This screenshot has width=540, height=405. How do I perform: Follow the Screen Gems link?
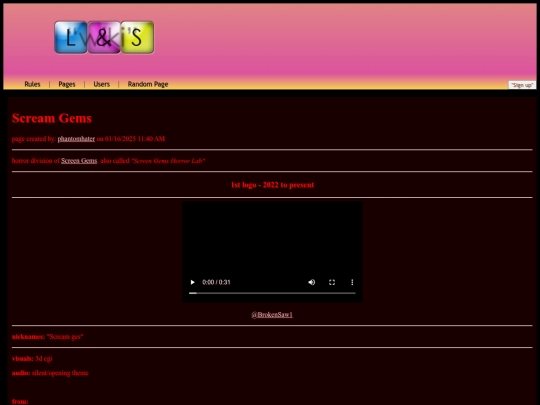click(79, 161)
